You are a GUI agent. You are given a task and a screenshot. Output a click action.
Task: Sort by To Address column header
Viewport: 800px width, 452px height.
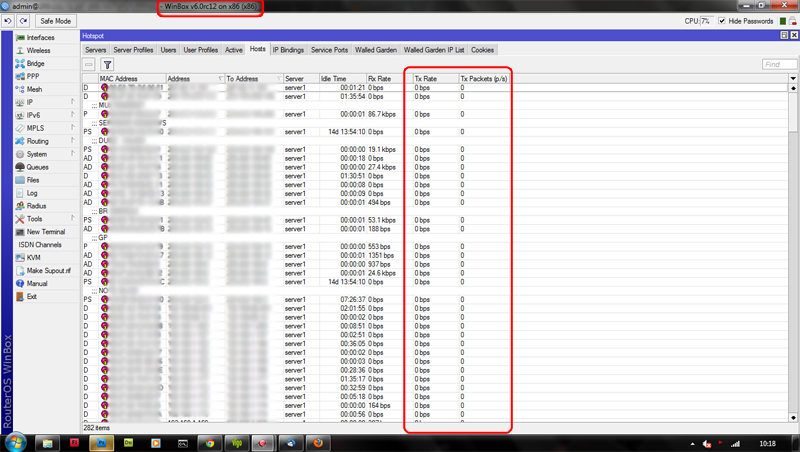[254, 79]
